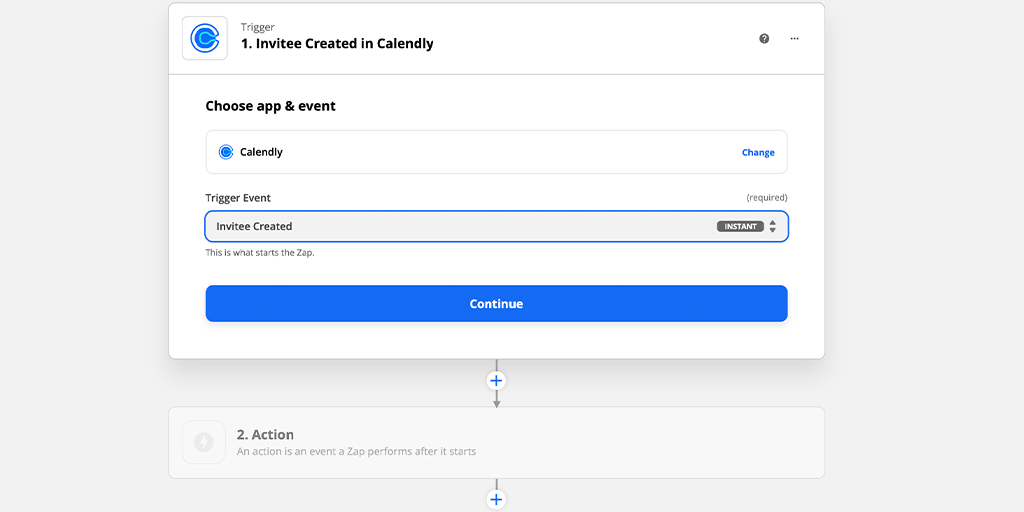Add a step with the upper plus icon

(496, 381)
